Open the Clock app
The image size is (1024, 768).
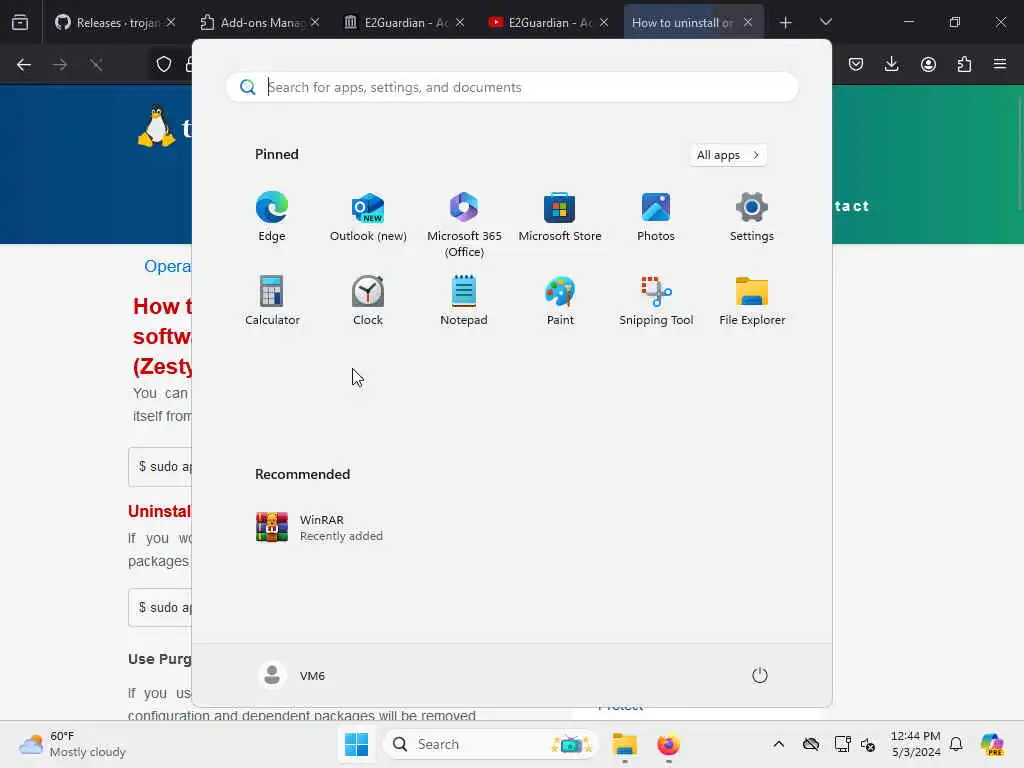tap(368, 300)
